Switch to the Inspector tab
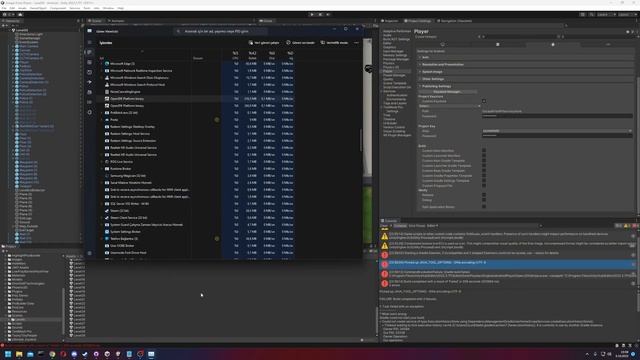This screenshot has width=640, height=360. click(390, 21)
